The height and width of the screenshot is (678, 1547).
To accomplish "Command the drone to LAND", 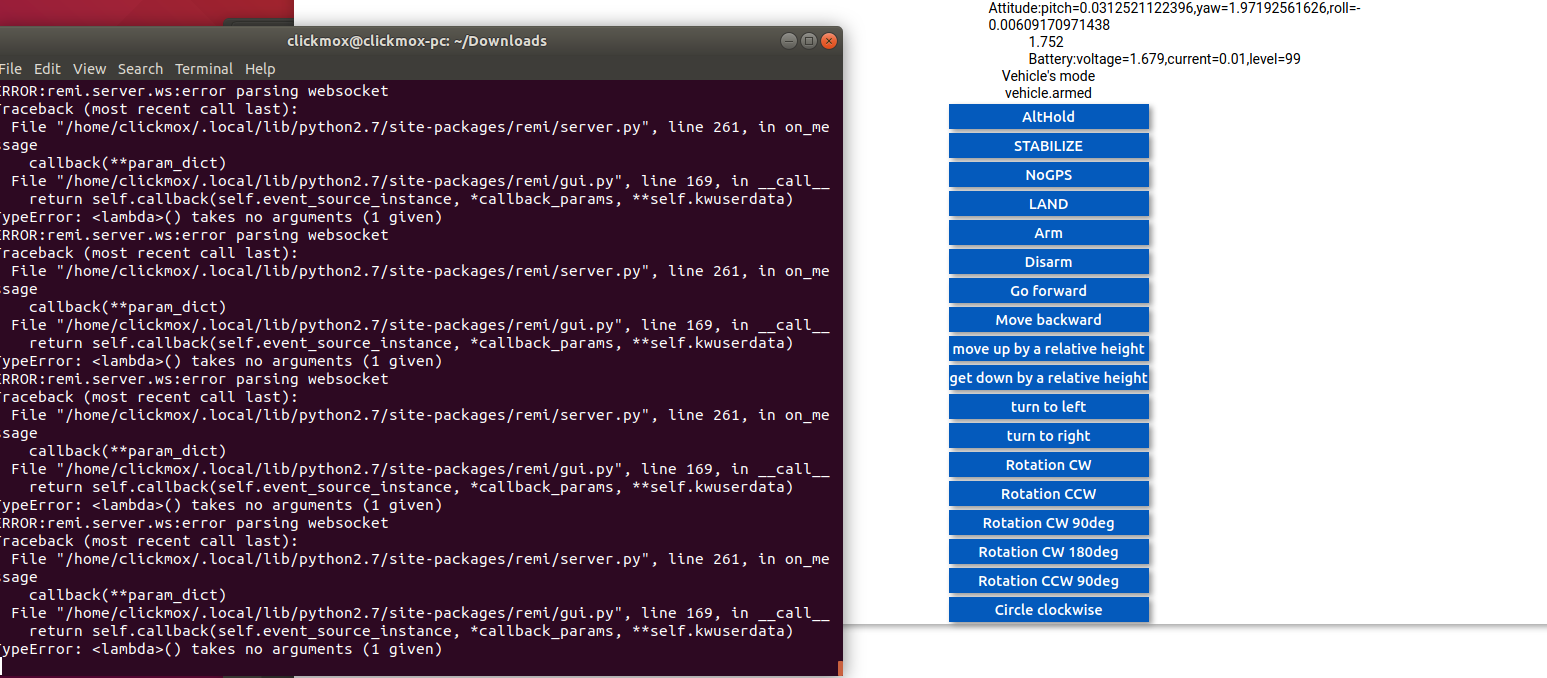I will coord(1048,203).
